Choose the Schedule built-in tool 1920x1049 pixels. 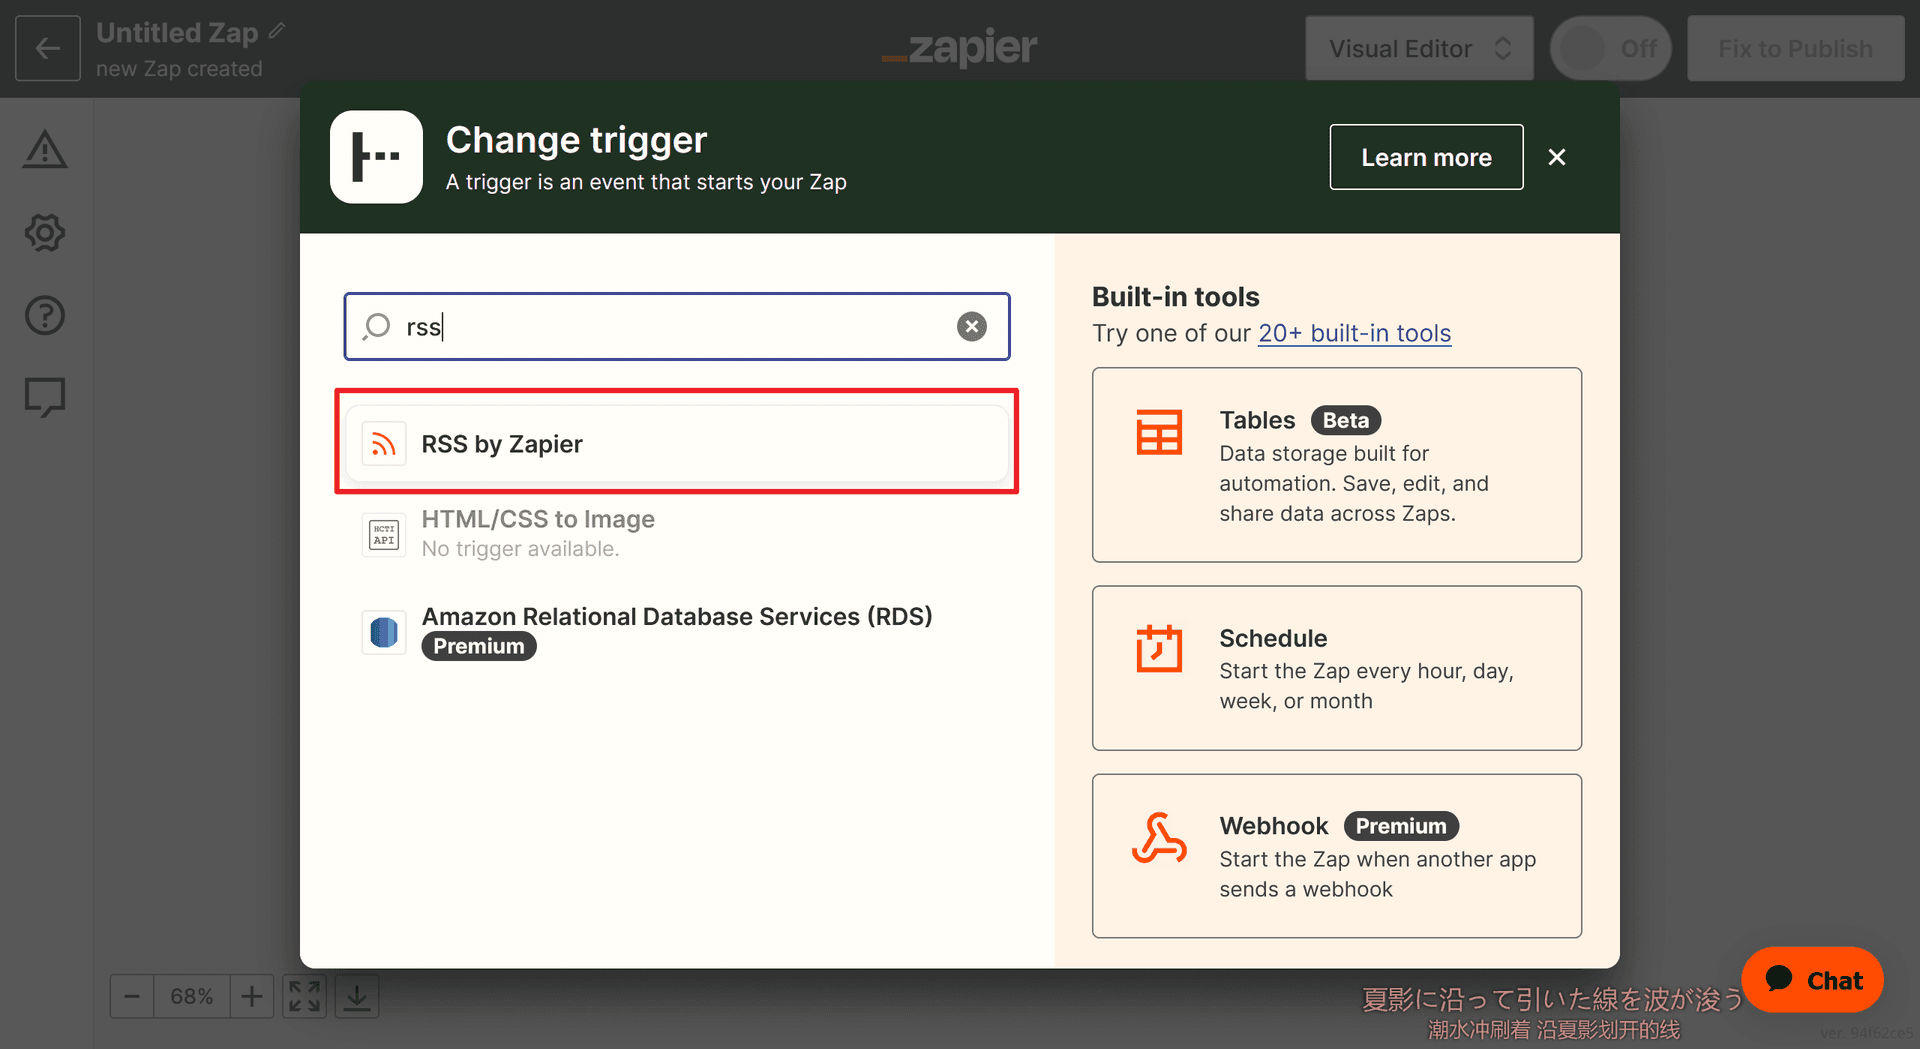1337,668
